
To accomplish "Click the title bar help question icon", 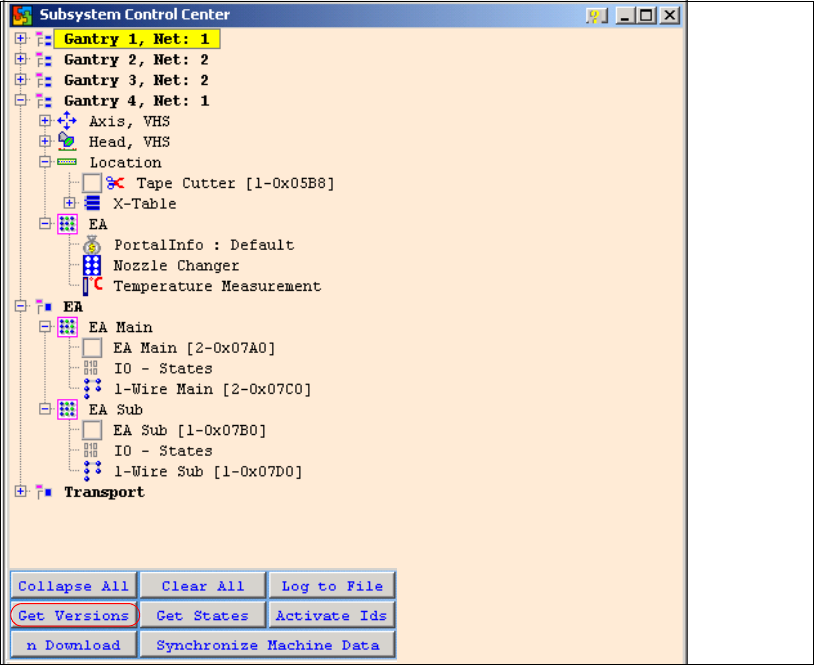I will 596,16.
